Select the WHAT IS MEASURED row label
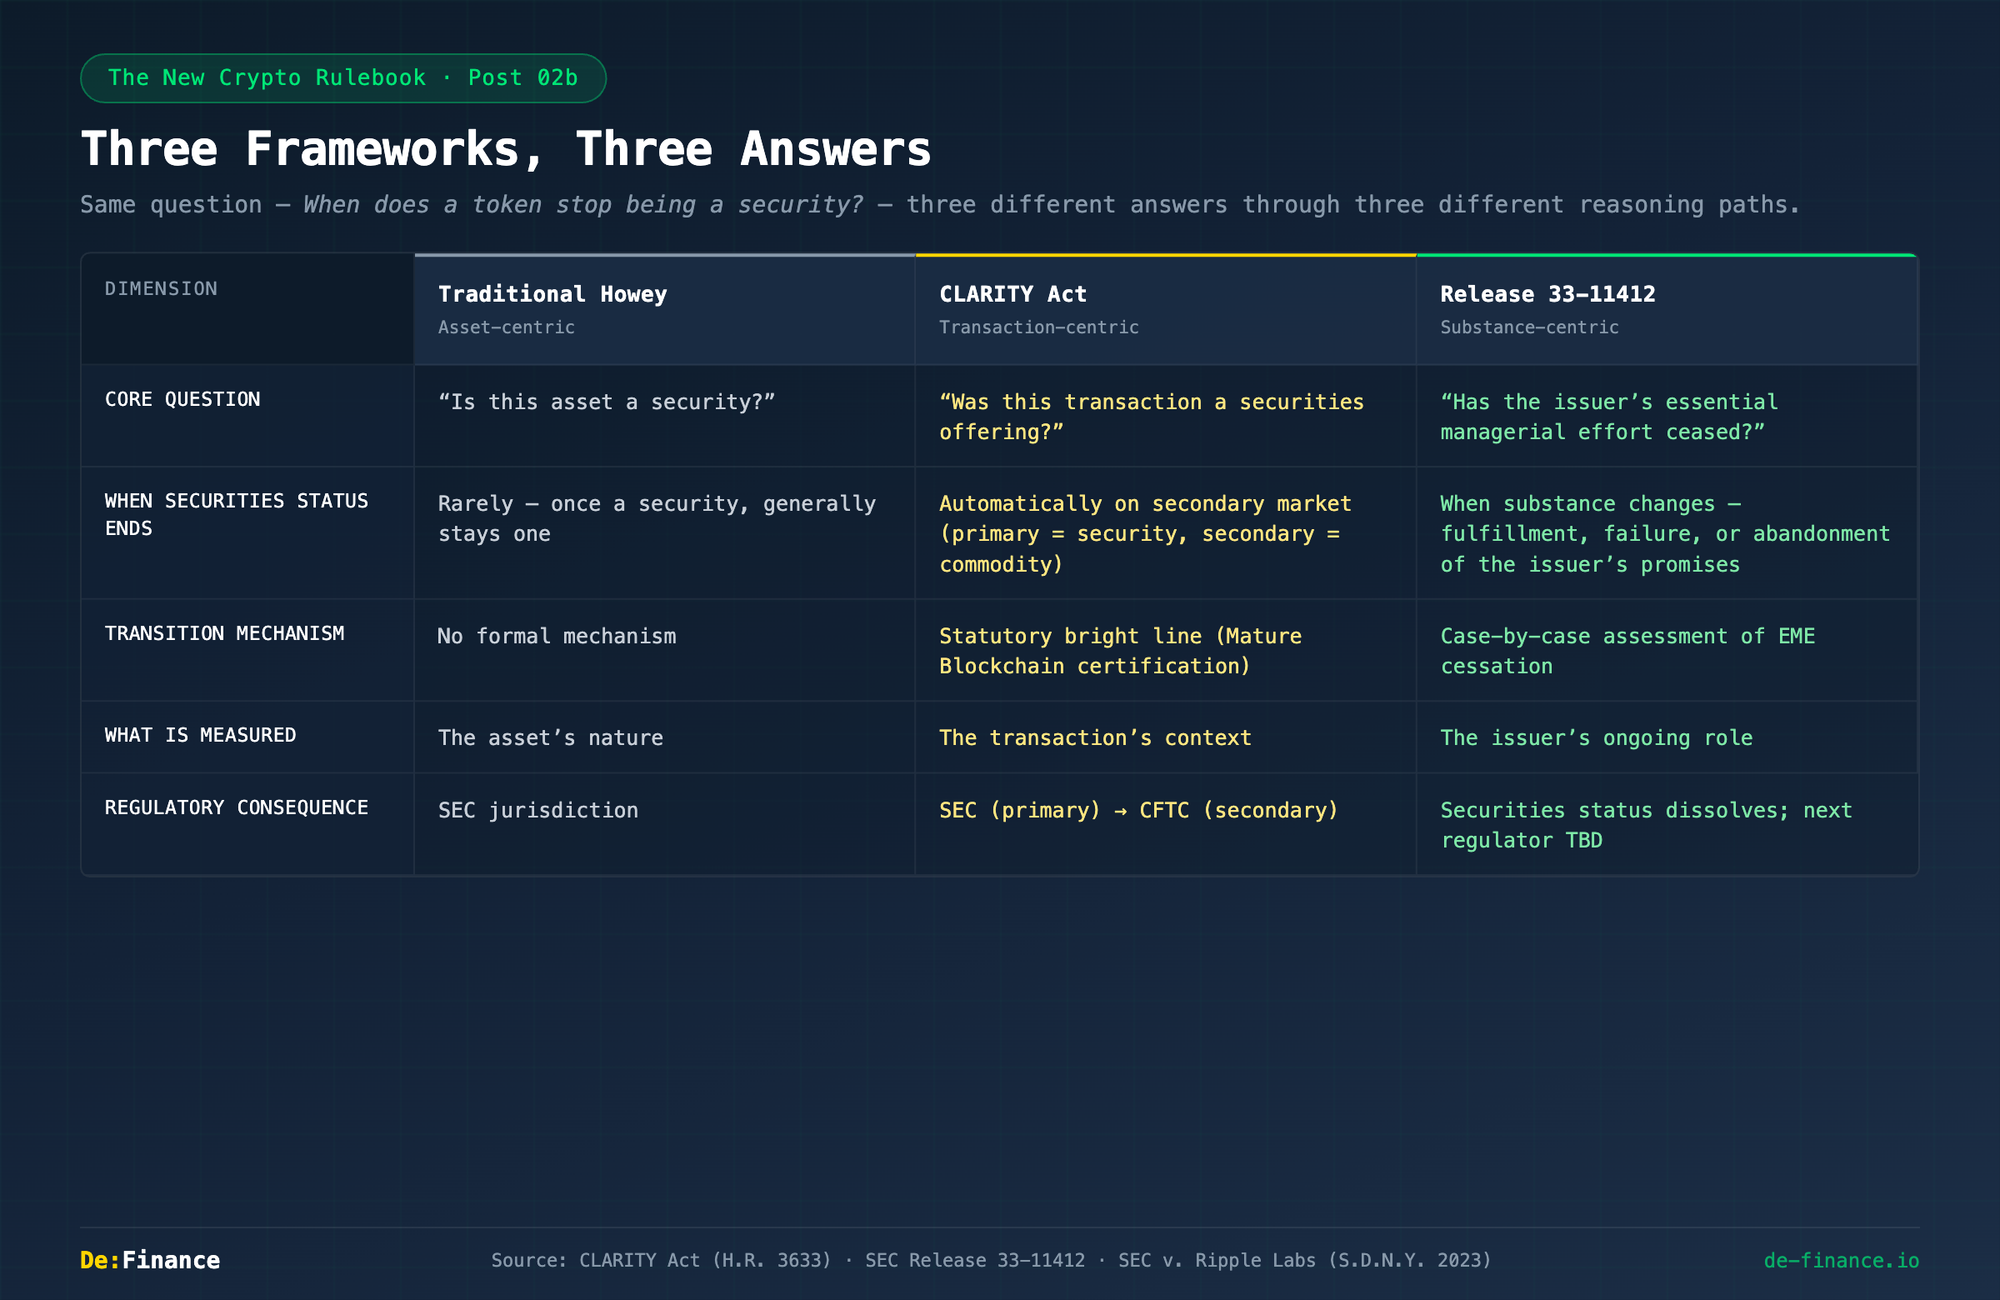The width and height of the screenshot is (2000, 1300). (x=200, y=734)
